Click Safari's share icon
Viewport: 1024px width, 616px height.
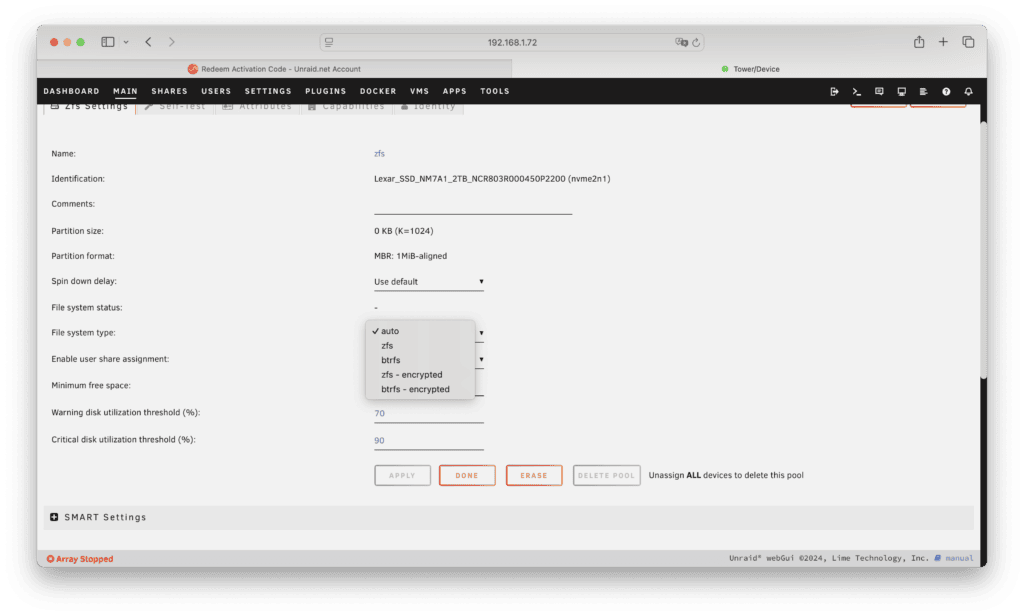(918, 42)
